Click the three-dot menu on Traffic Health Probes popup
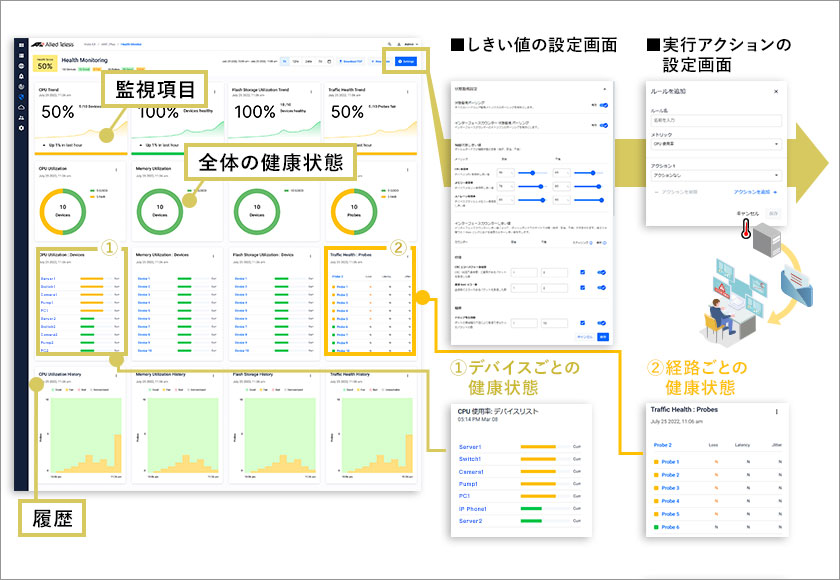This screenshot has width=840, height=580. pyautogui.click(x=776, y=411)
